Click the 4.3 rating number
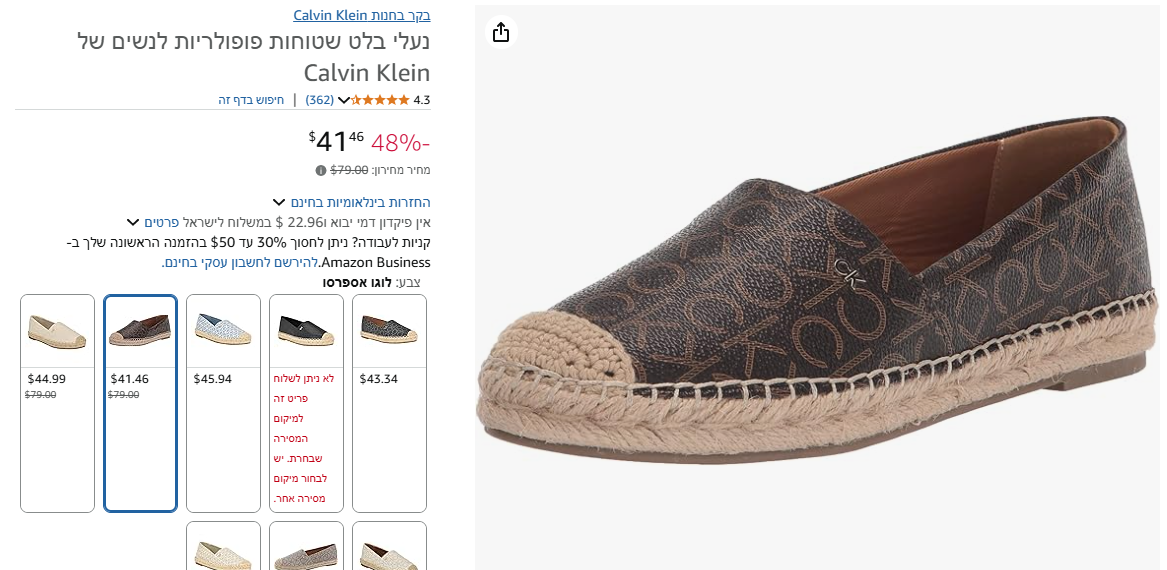 tap(422, 100)
